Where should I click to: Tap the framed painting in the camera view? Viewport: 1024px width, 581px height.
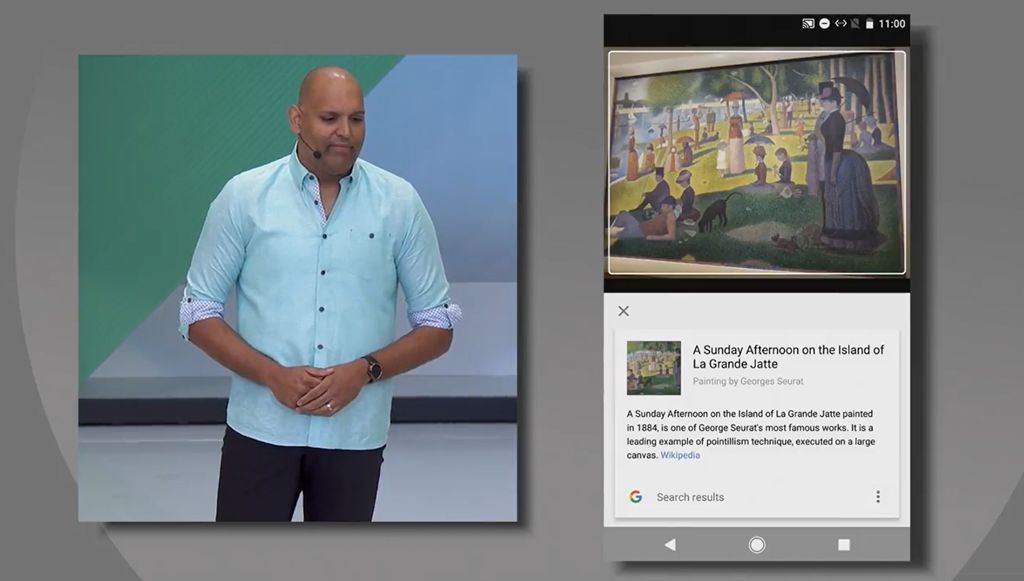click(757, 163)
